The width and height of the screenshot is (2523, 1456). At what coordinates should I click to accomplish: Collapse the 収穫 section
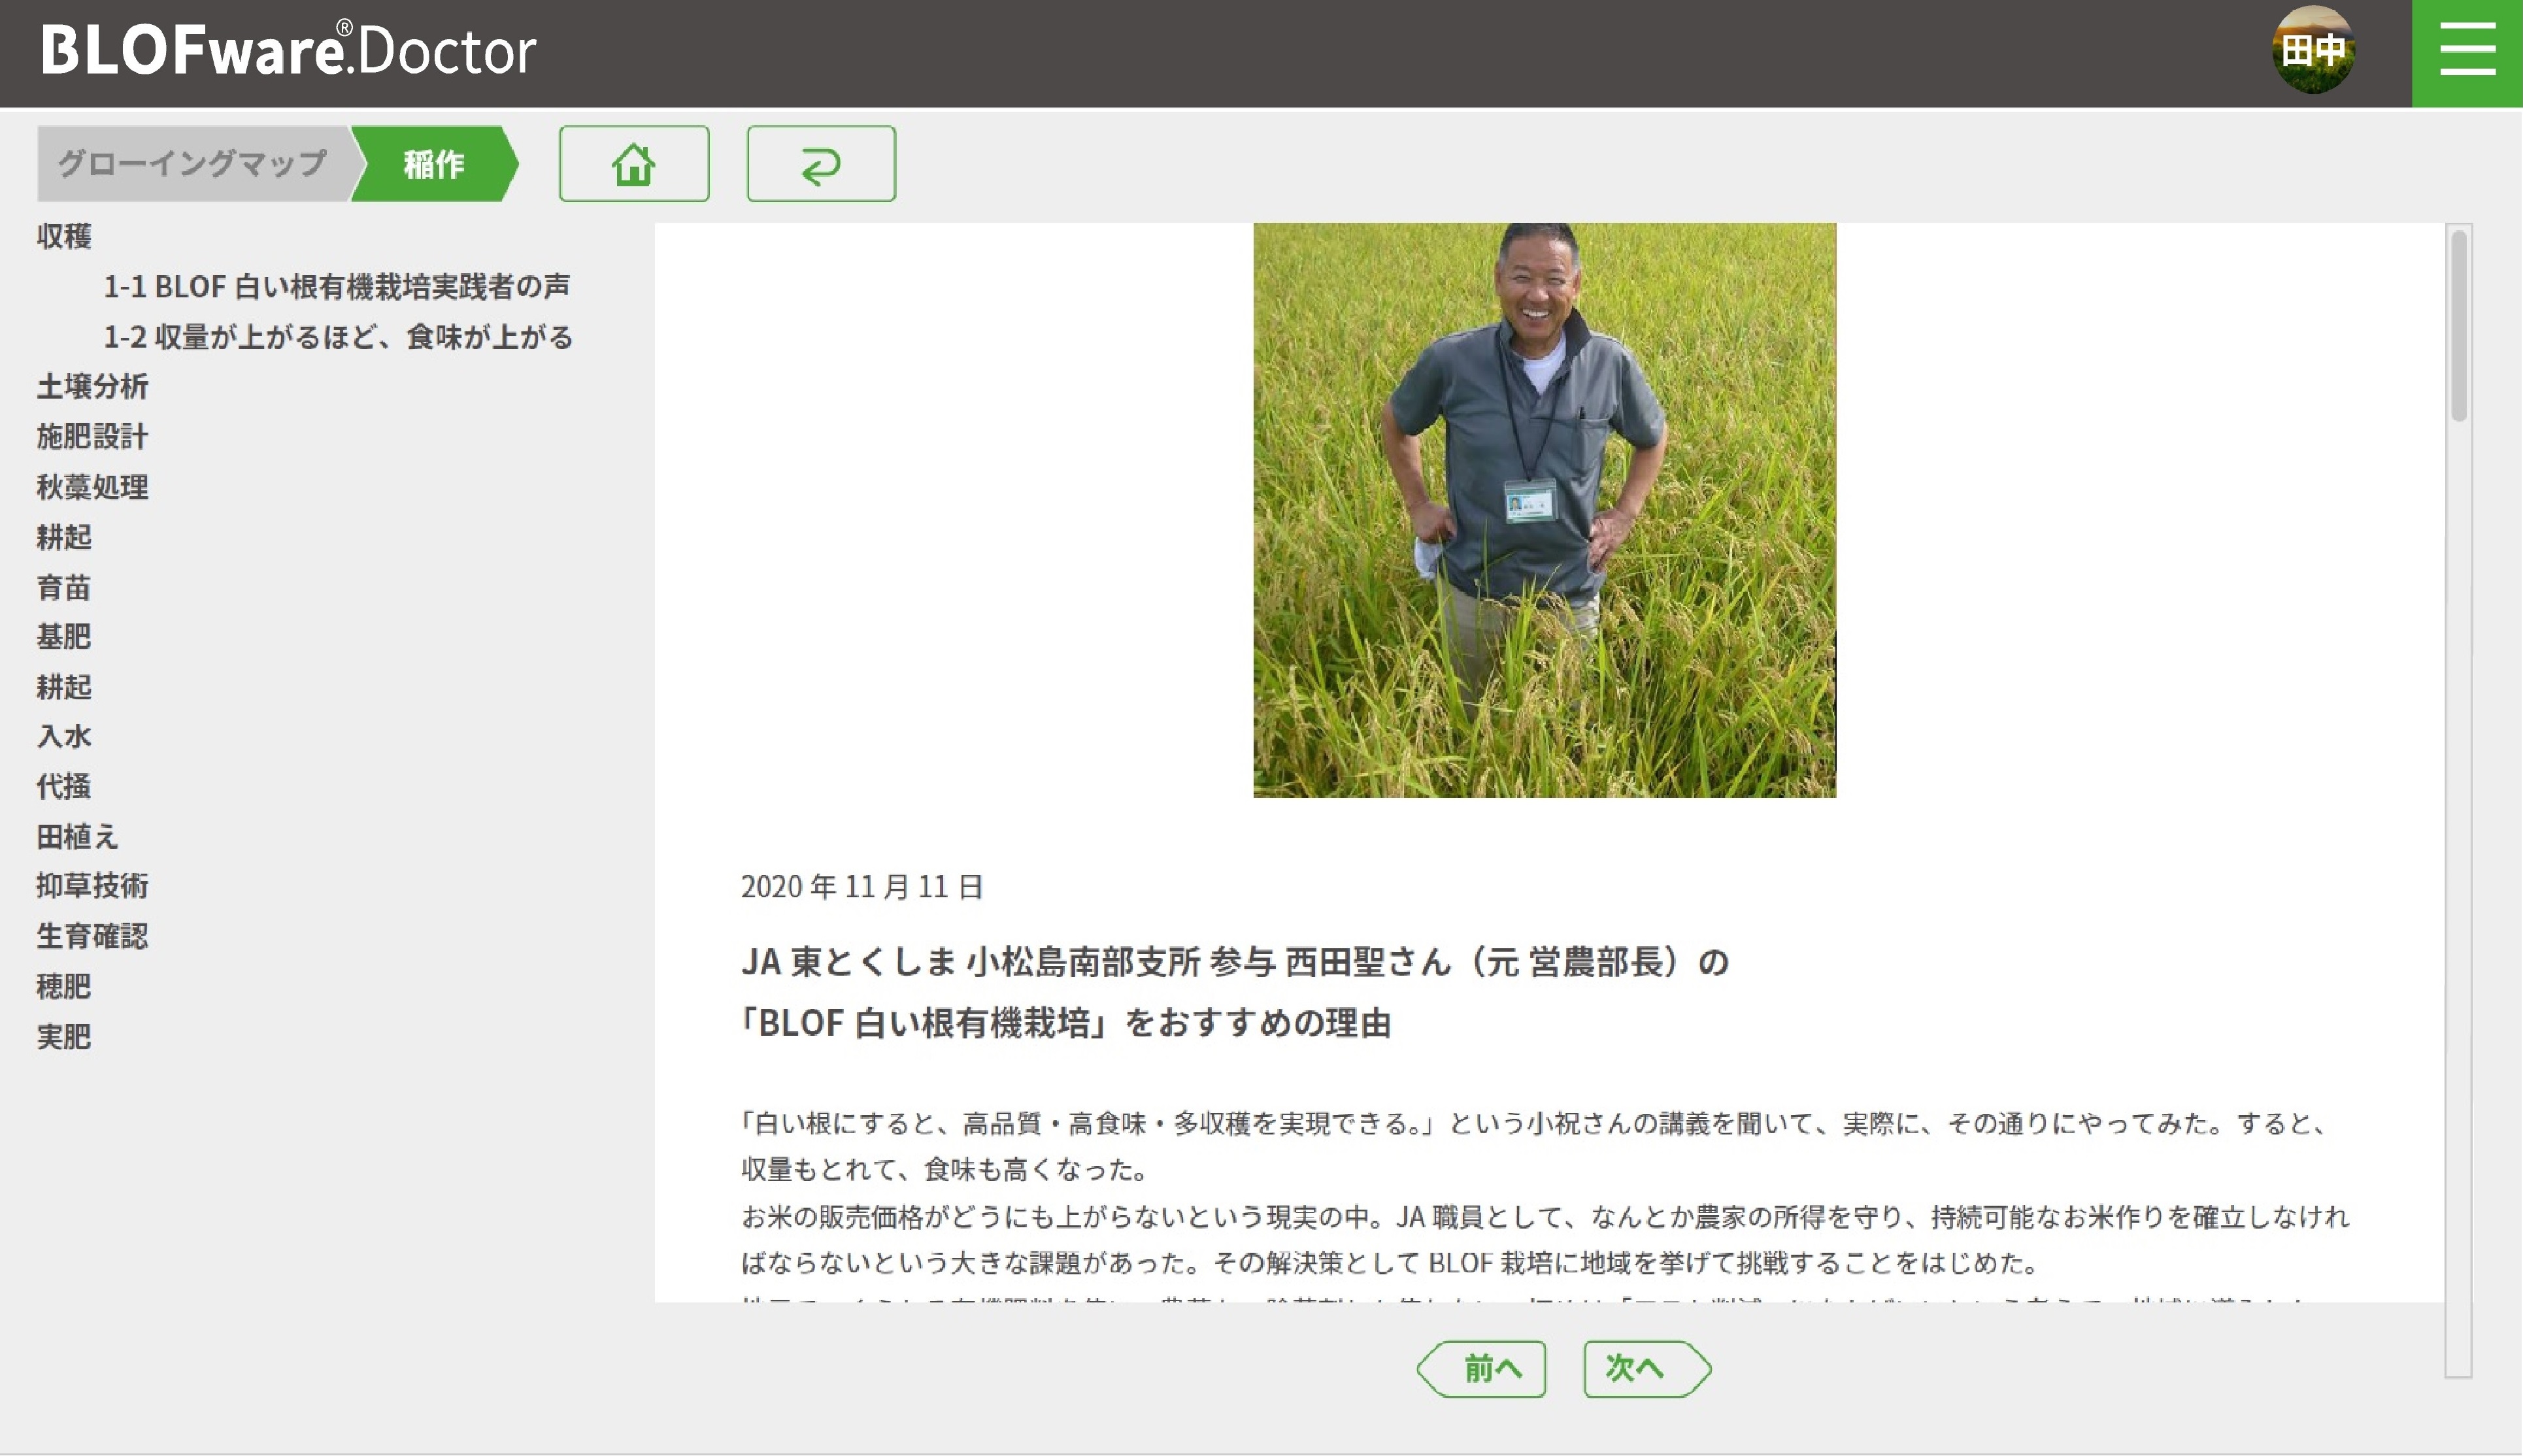coord(64,236)
